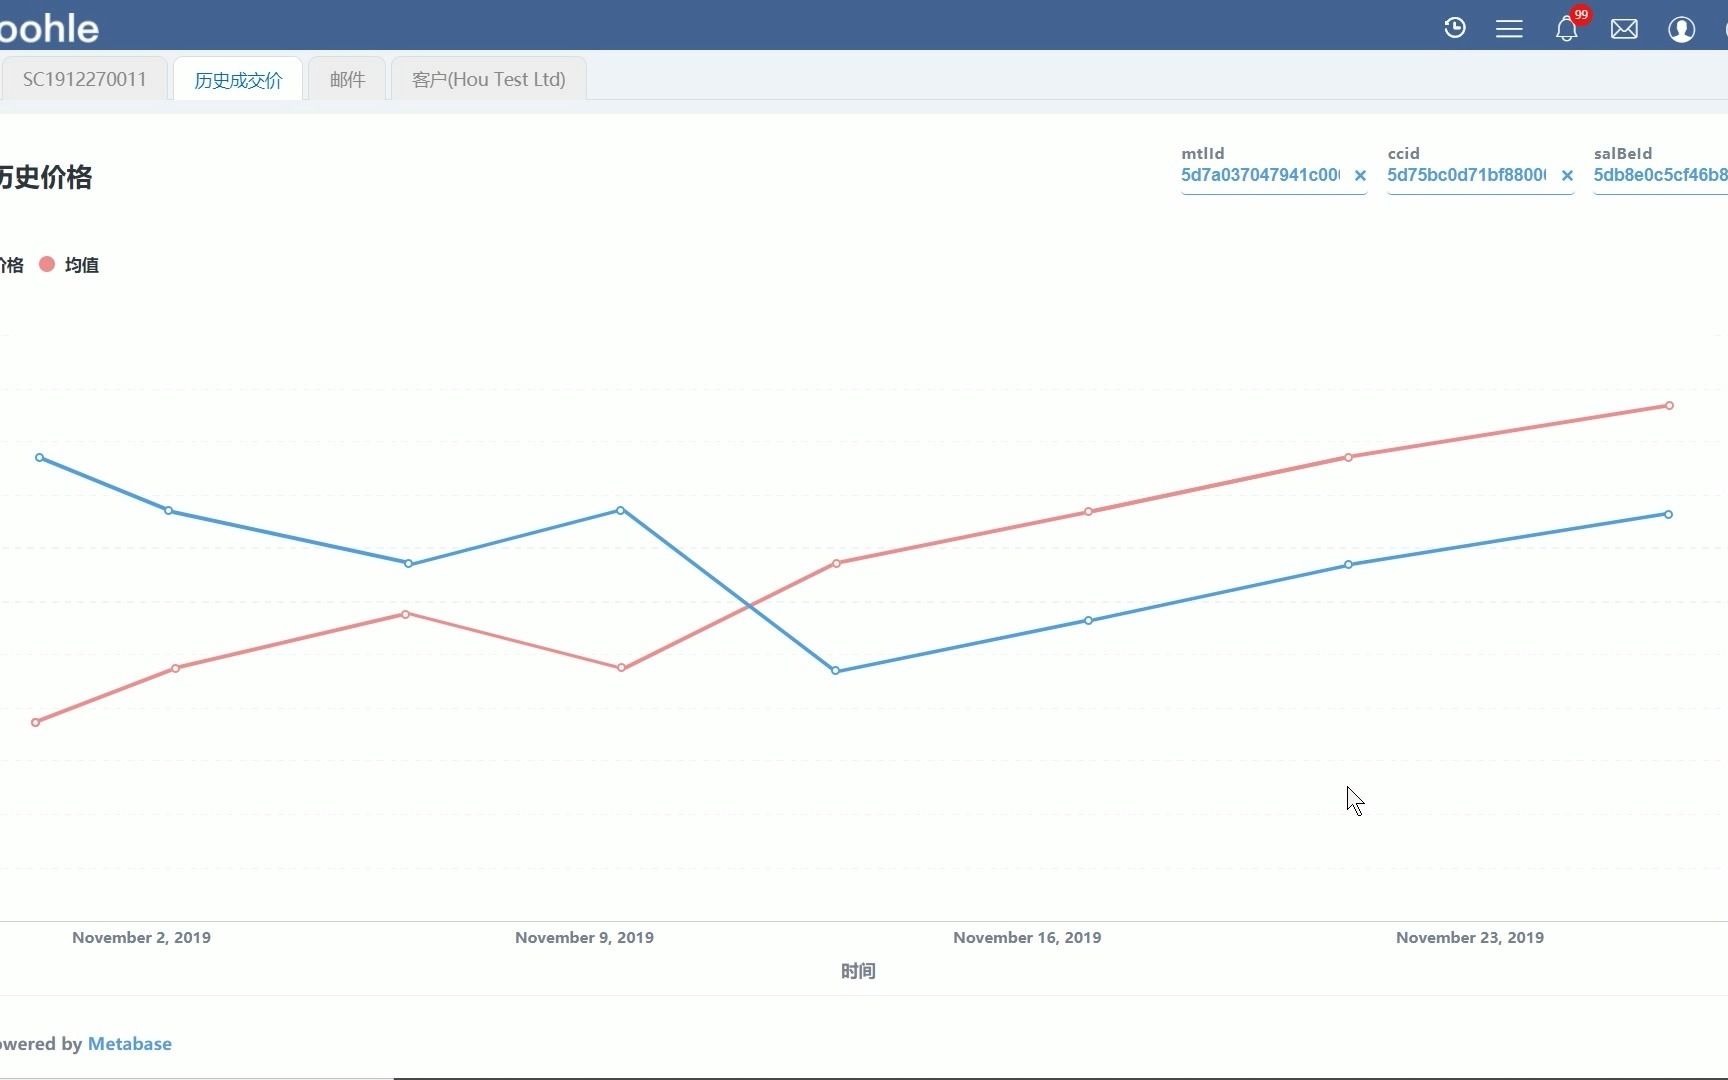
Task: Clear the ccid filter value
Action: (1567, 175)
